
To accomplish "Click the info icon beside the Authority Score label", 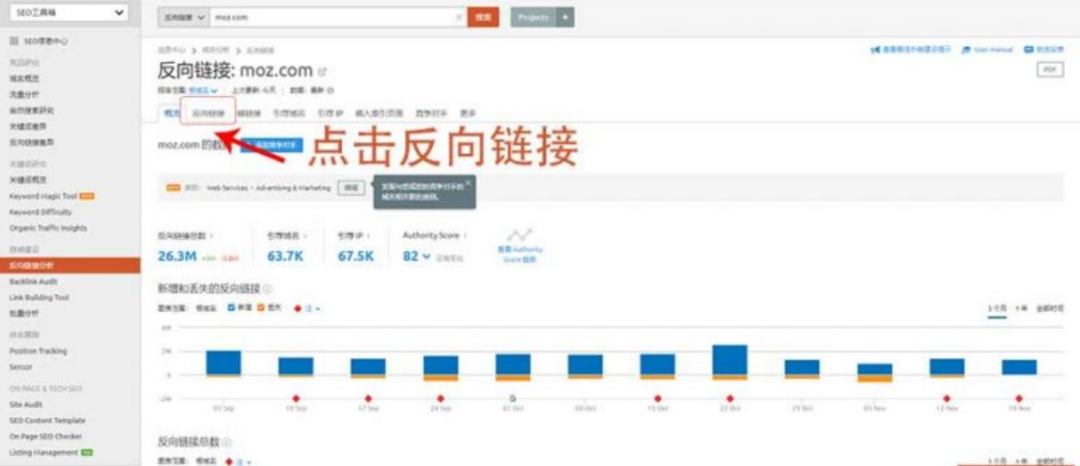I will click(x=466, y=235).
